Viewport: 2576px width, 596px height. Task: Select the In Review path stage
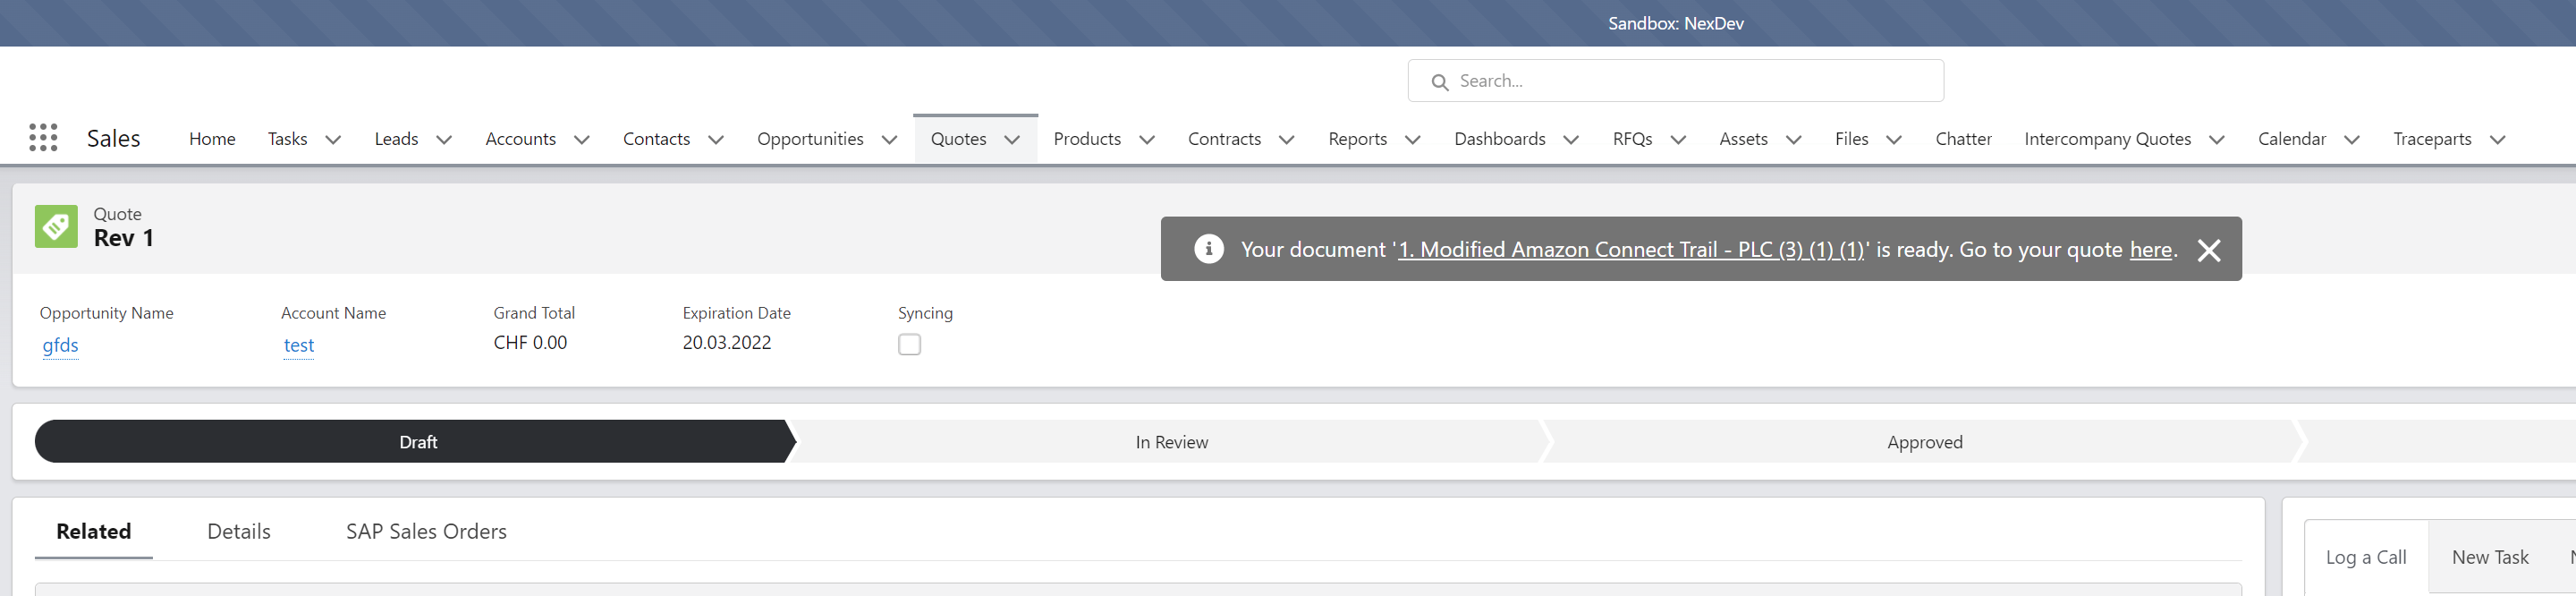[1171, 442]
